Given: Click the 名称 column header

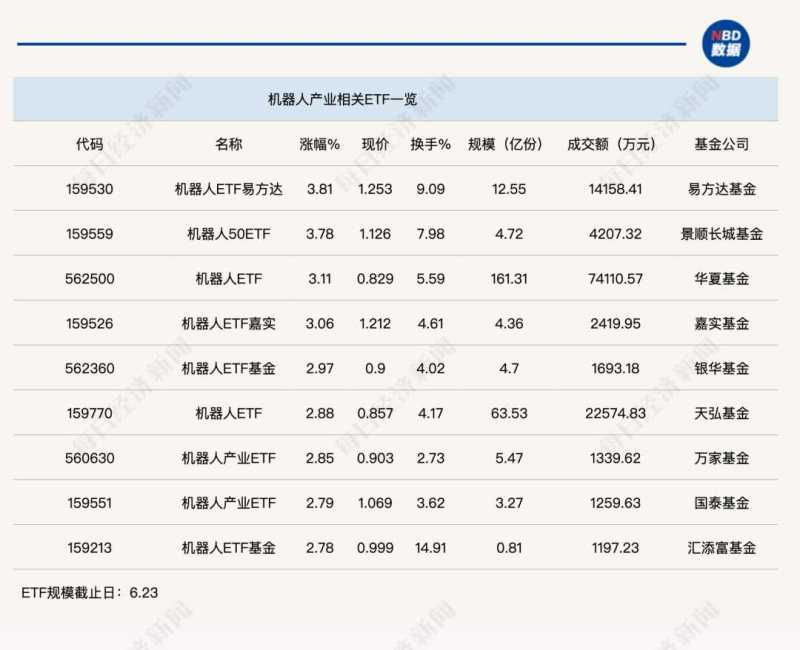Looking at the screenshot, I should 229,144.
